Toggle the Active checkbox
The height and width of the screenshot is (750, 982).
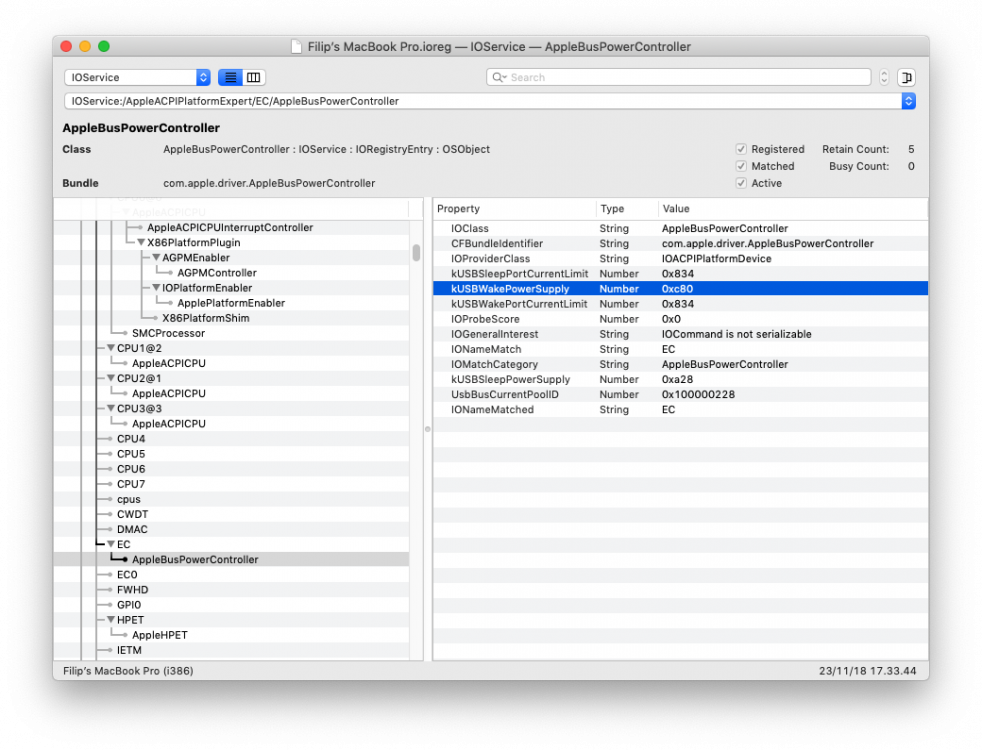pos(742,183)
